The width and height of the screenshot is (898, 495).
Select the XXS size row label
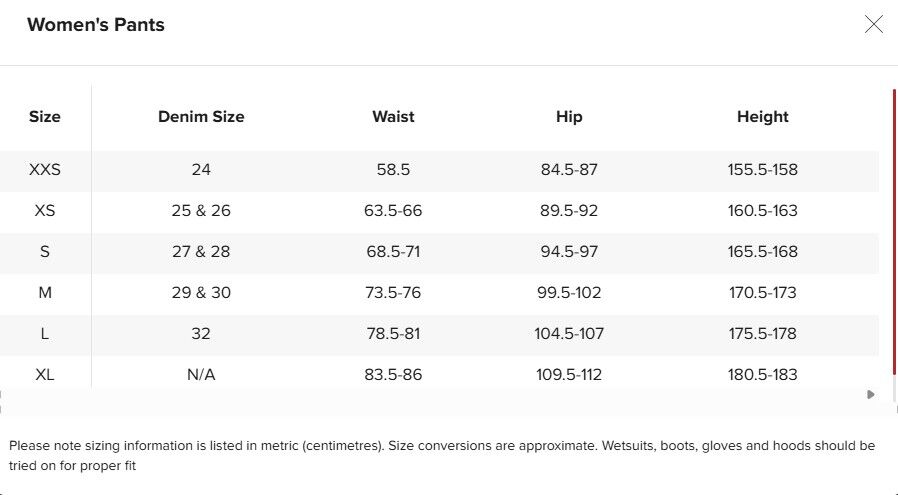click(x=45, y=170)
